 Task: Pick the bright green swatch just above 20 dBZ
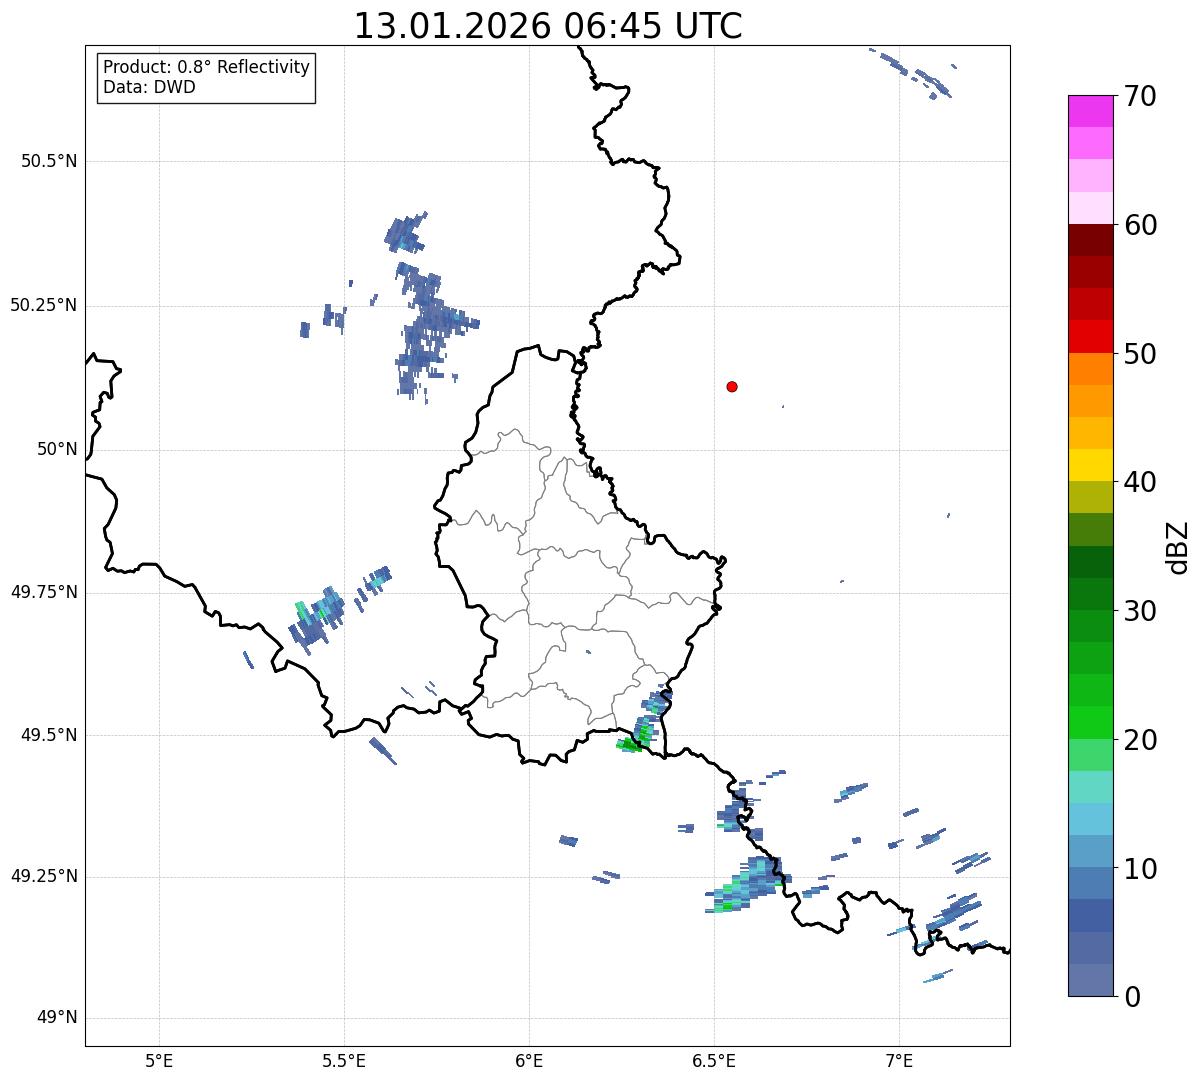point(1090,722)
